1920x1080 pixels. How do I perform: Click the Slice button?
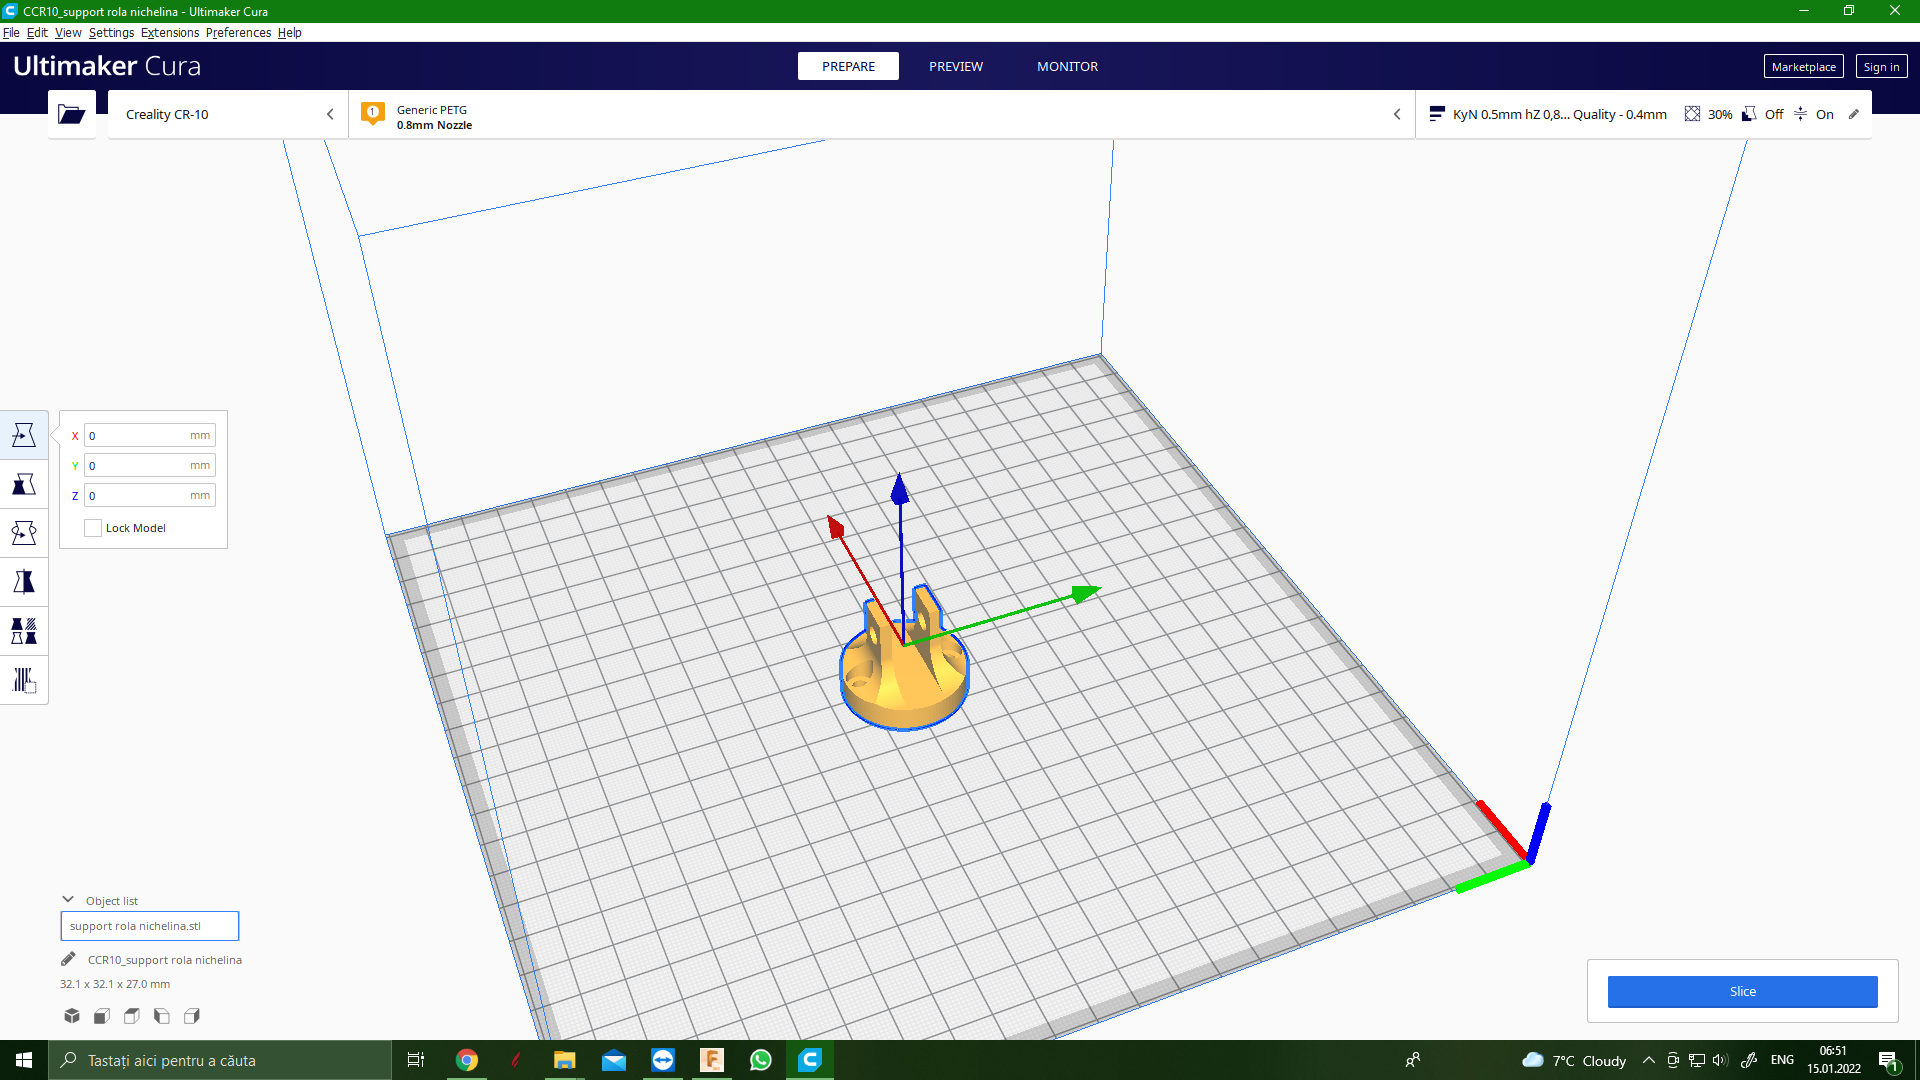click(1742, 991)
